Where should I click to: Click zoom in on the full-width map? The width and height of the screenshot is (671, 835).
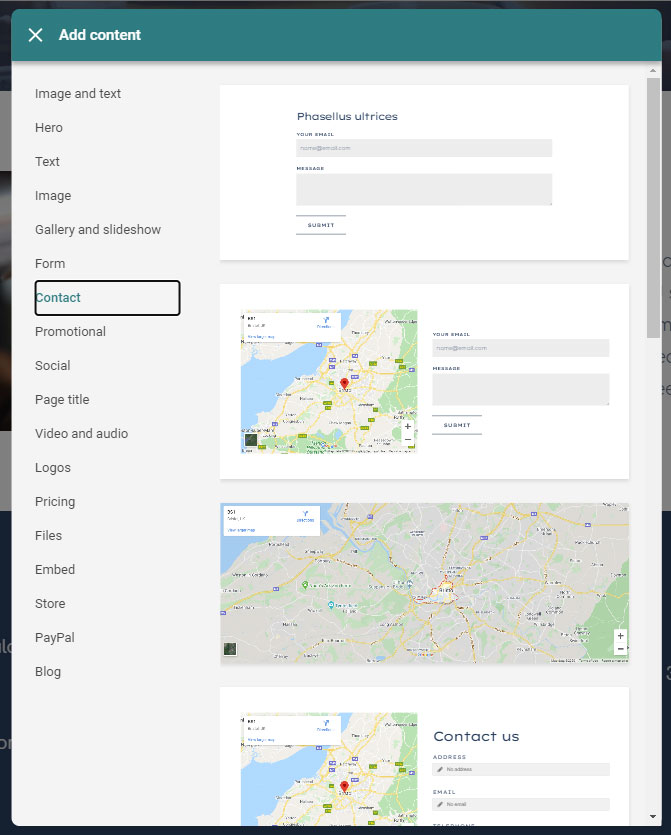(620, 636)
